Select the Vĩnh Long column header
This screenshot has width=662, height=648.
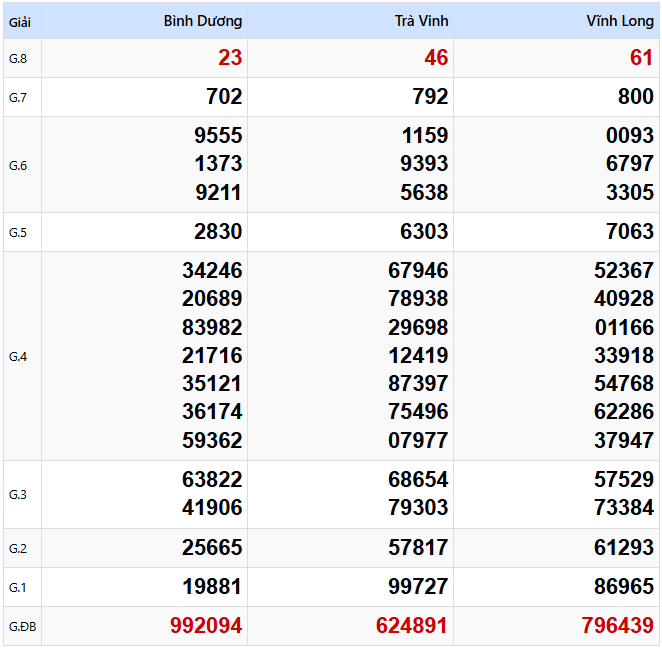tap(620, 21)
